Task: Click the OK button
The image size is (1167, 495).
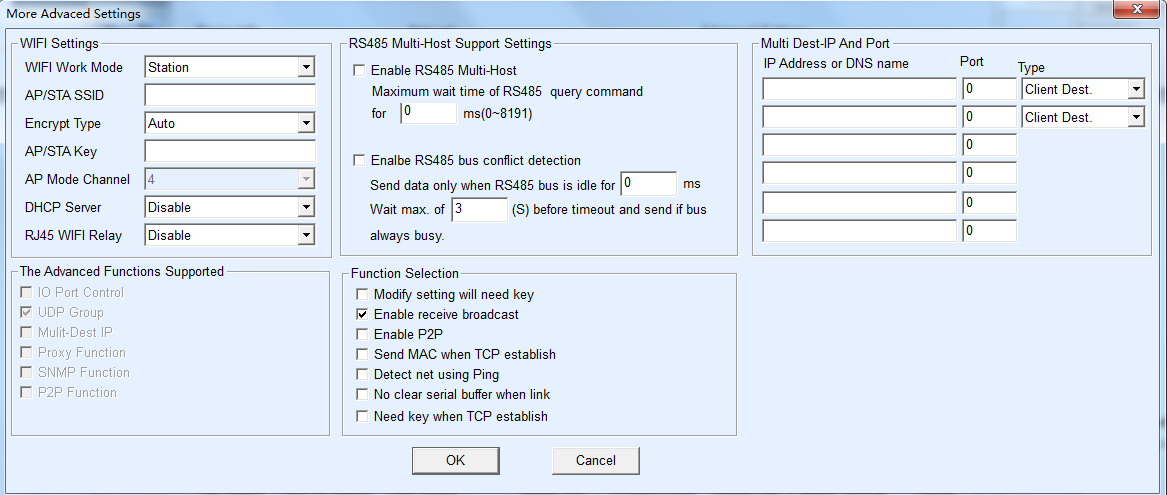Action: [455, 461]
